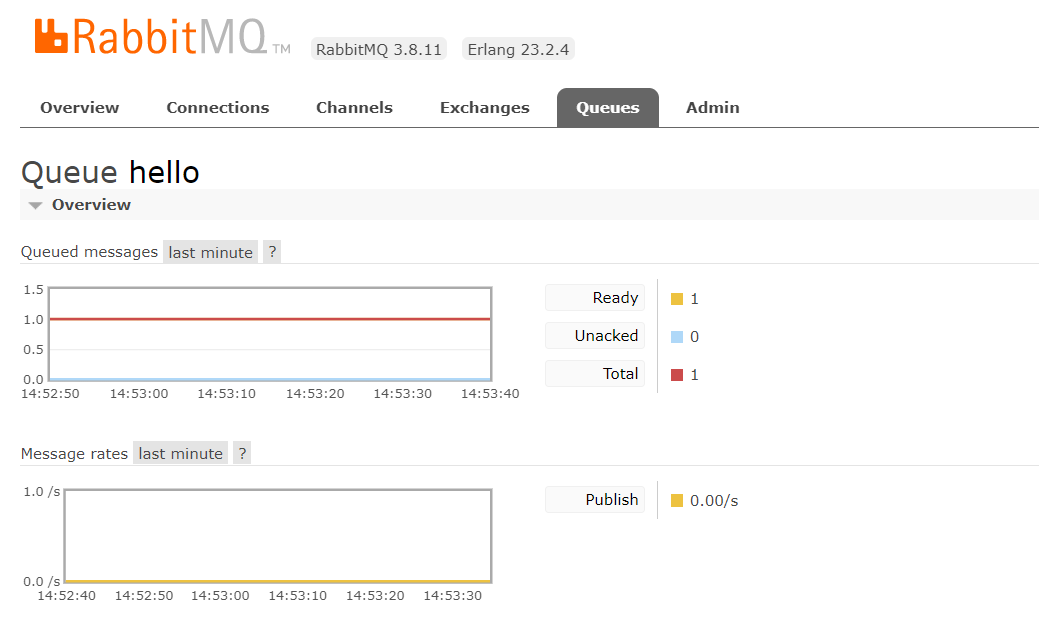The height and width of the screenshot is (644, 1039).
Task: Open help '?' for Queued messages
Action: tap(272, 252)
